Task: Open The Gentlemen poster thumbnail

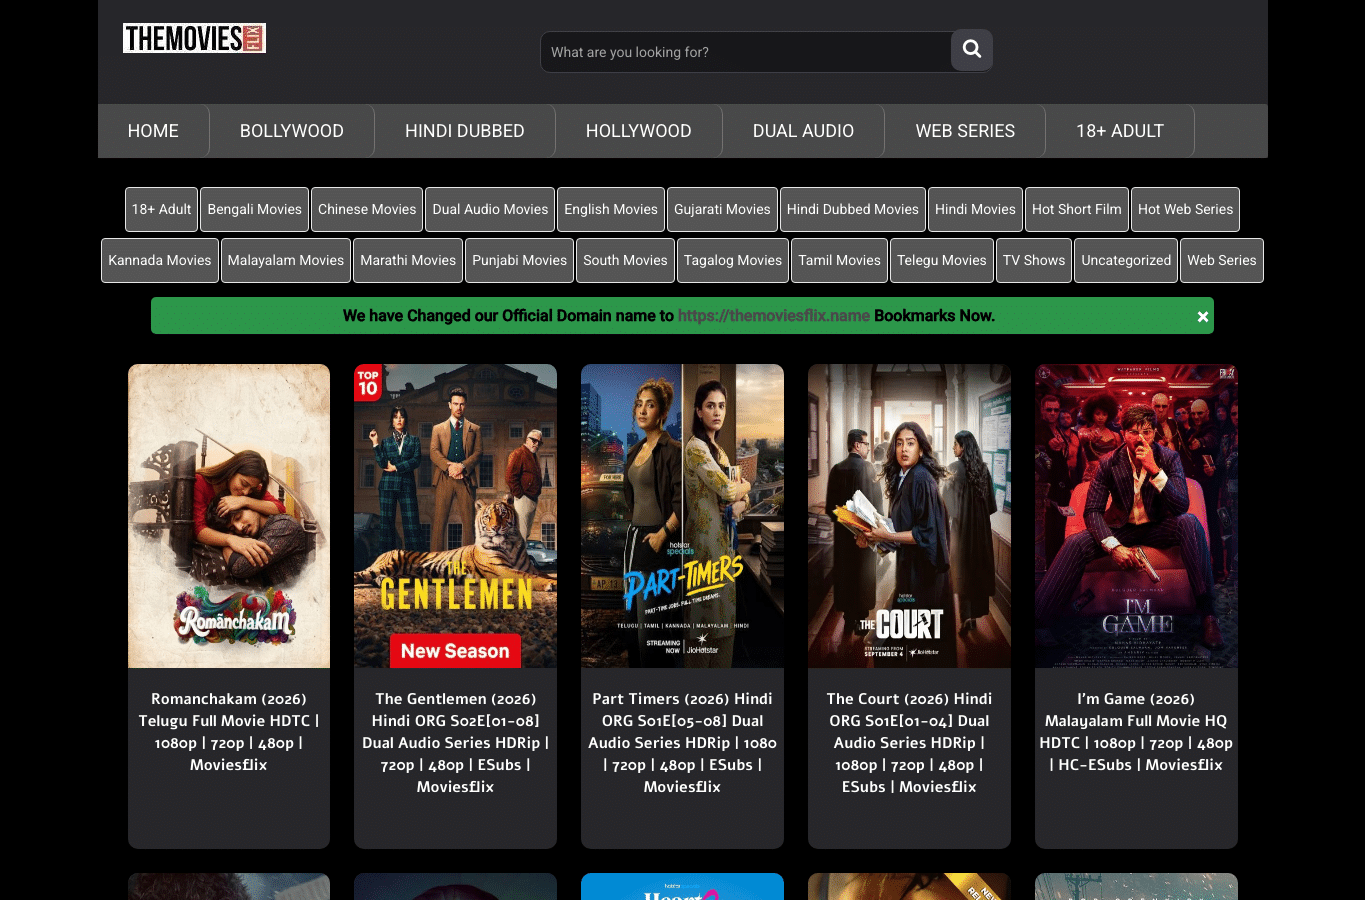Action: pyautogui.click(x=455, y=516)
